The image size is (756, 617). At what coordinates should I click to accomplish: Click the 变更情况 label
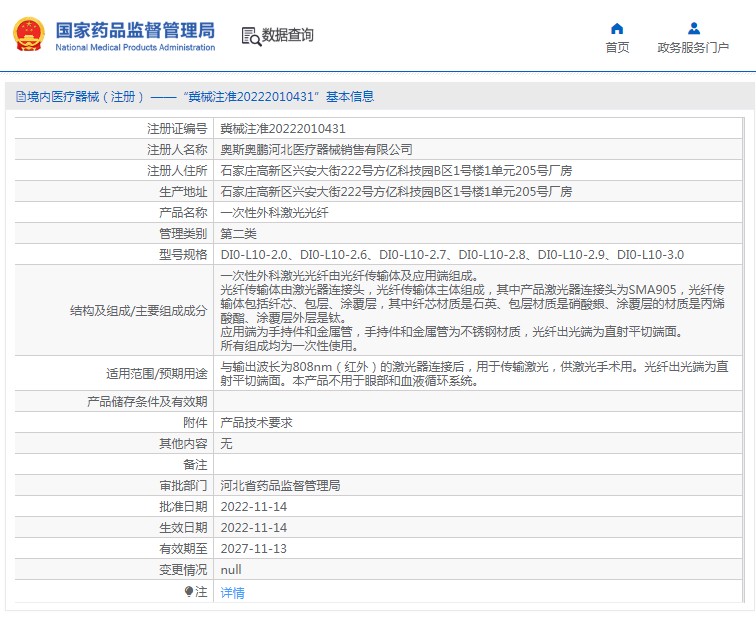tap(183, 570)
